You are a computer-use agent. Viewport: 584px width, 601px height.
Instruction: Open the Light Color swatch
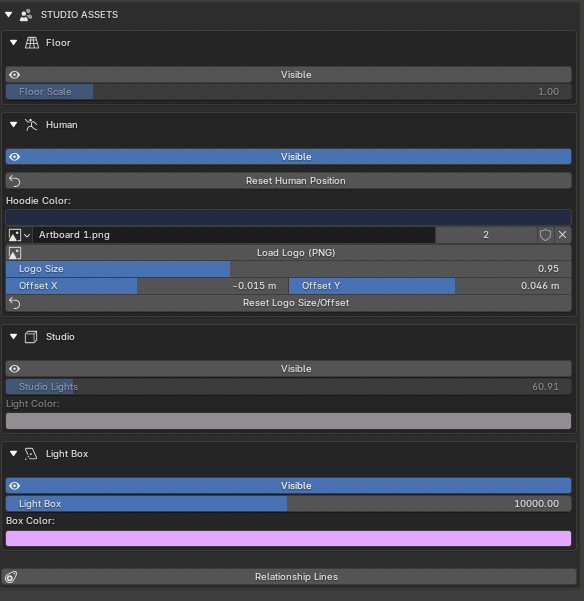289,421
